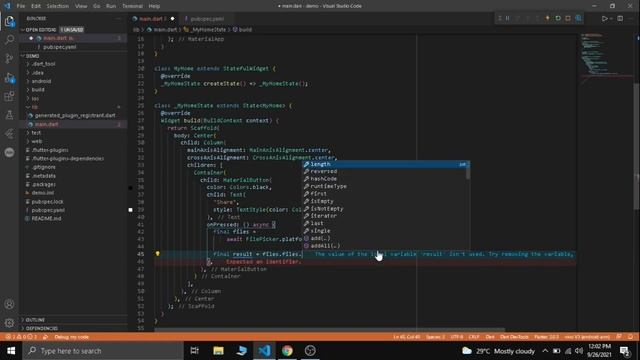This screenshot has width=640, height=360.
Task: Open the Edit menu
Action: (x=36, y=6)
